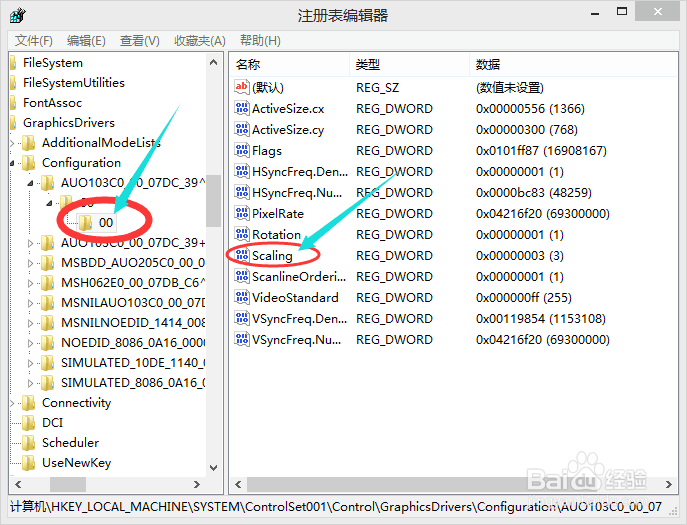Select the FileSystem key
The image size is (687, 525).
[x=53, y=63]
